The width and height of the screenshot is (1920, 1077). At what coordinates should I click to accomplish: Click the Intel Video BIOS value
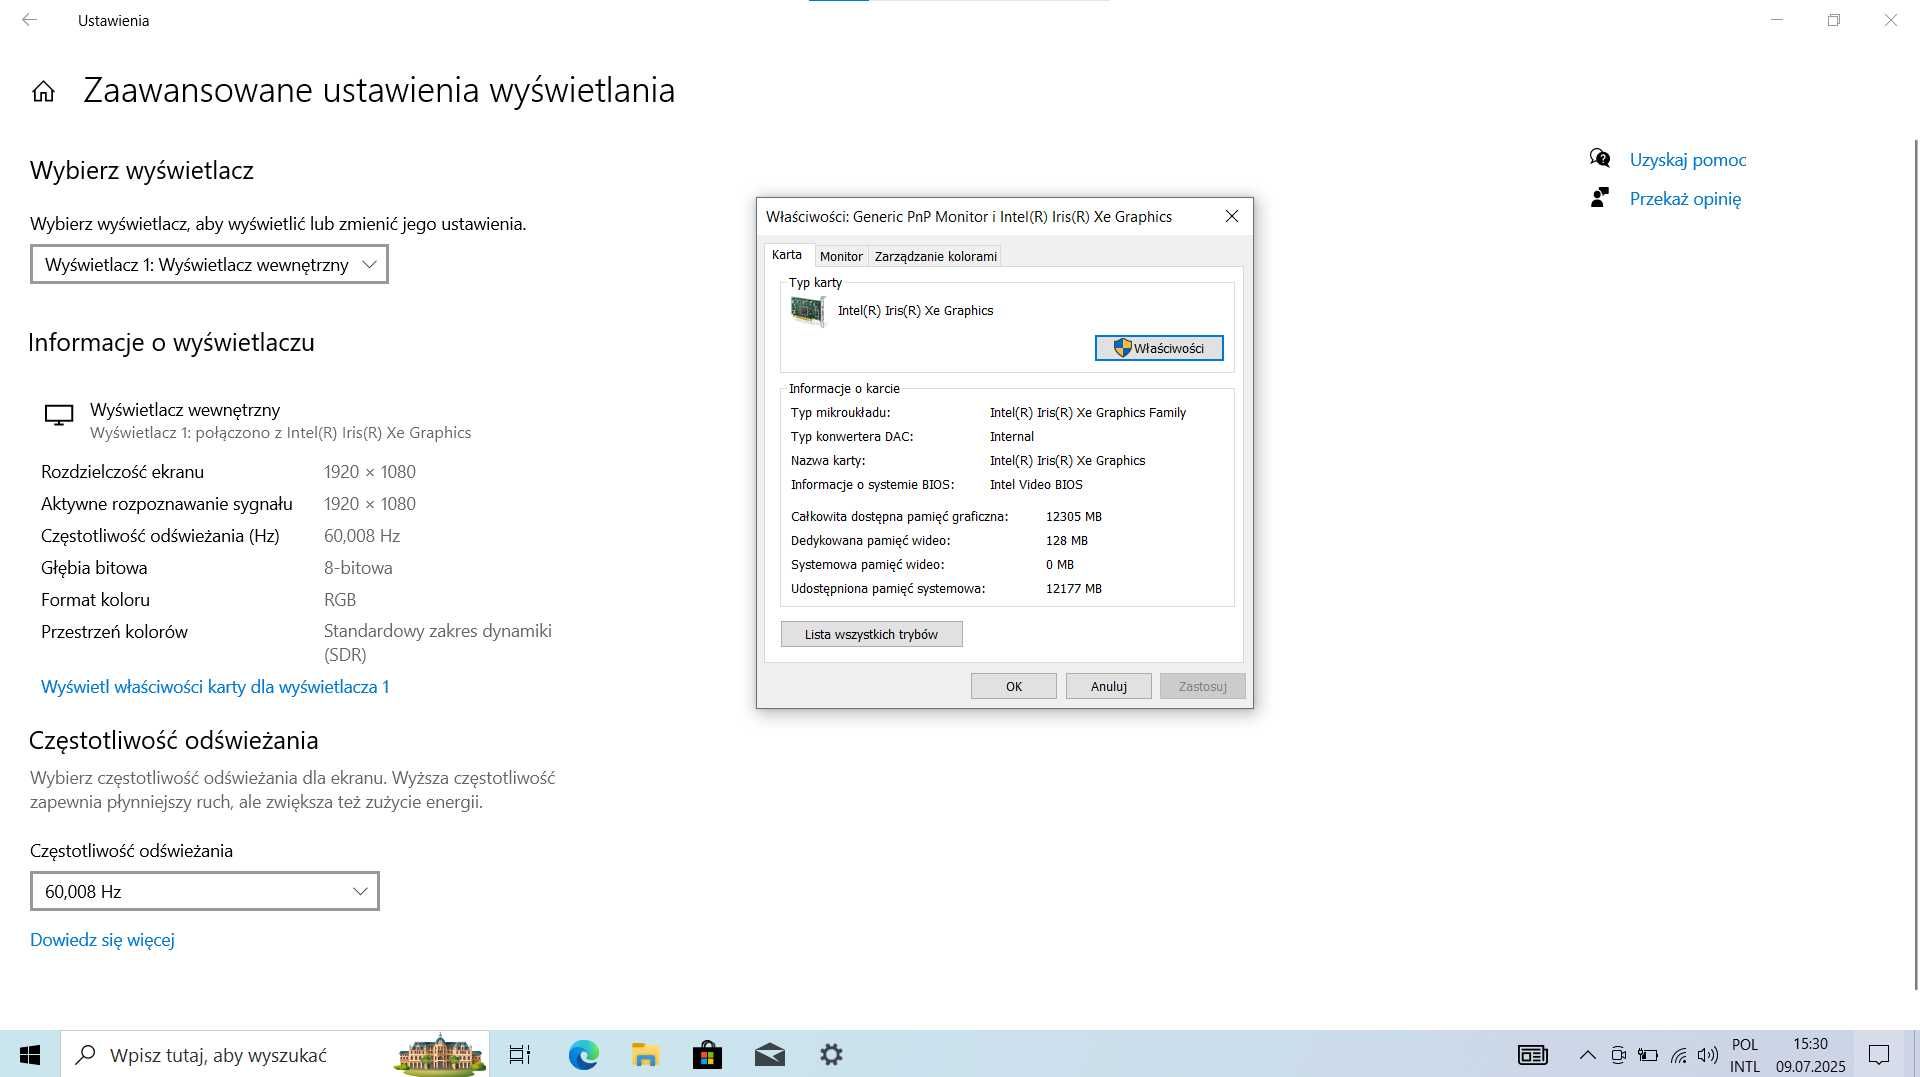(x=1036, y=485)
